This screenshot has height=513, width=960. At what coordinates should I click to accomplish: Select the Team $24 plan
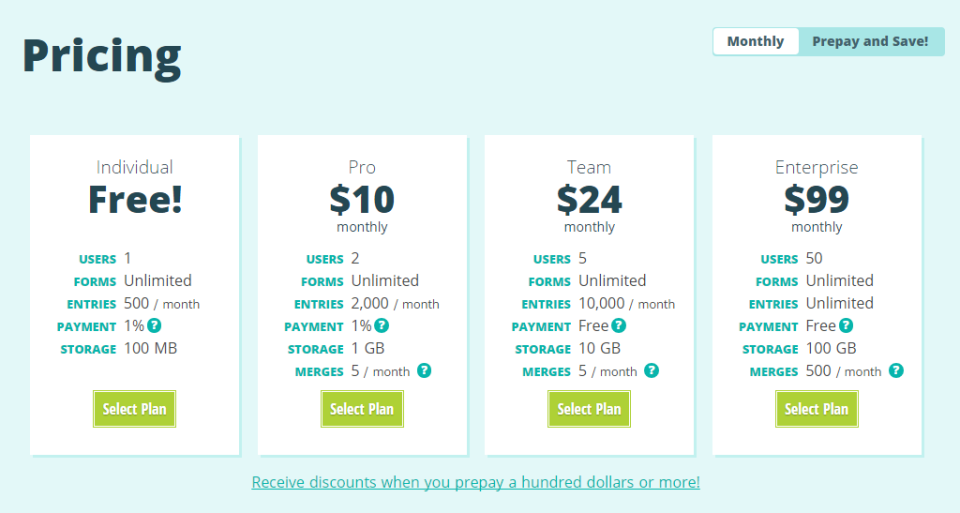(x=589, y=409)
